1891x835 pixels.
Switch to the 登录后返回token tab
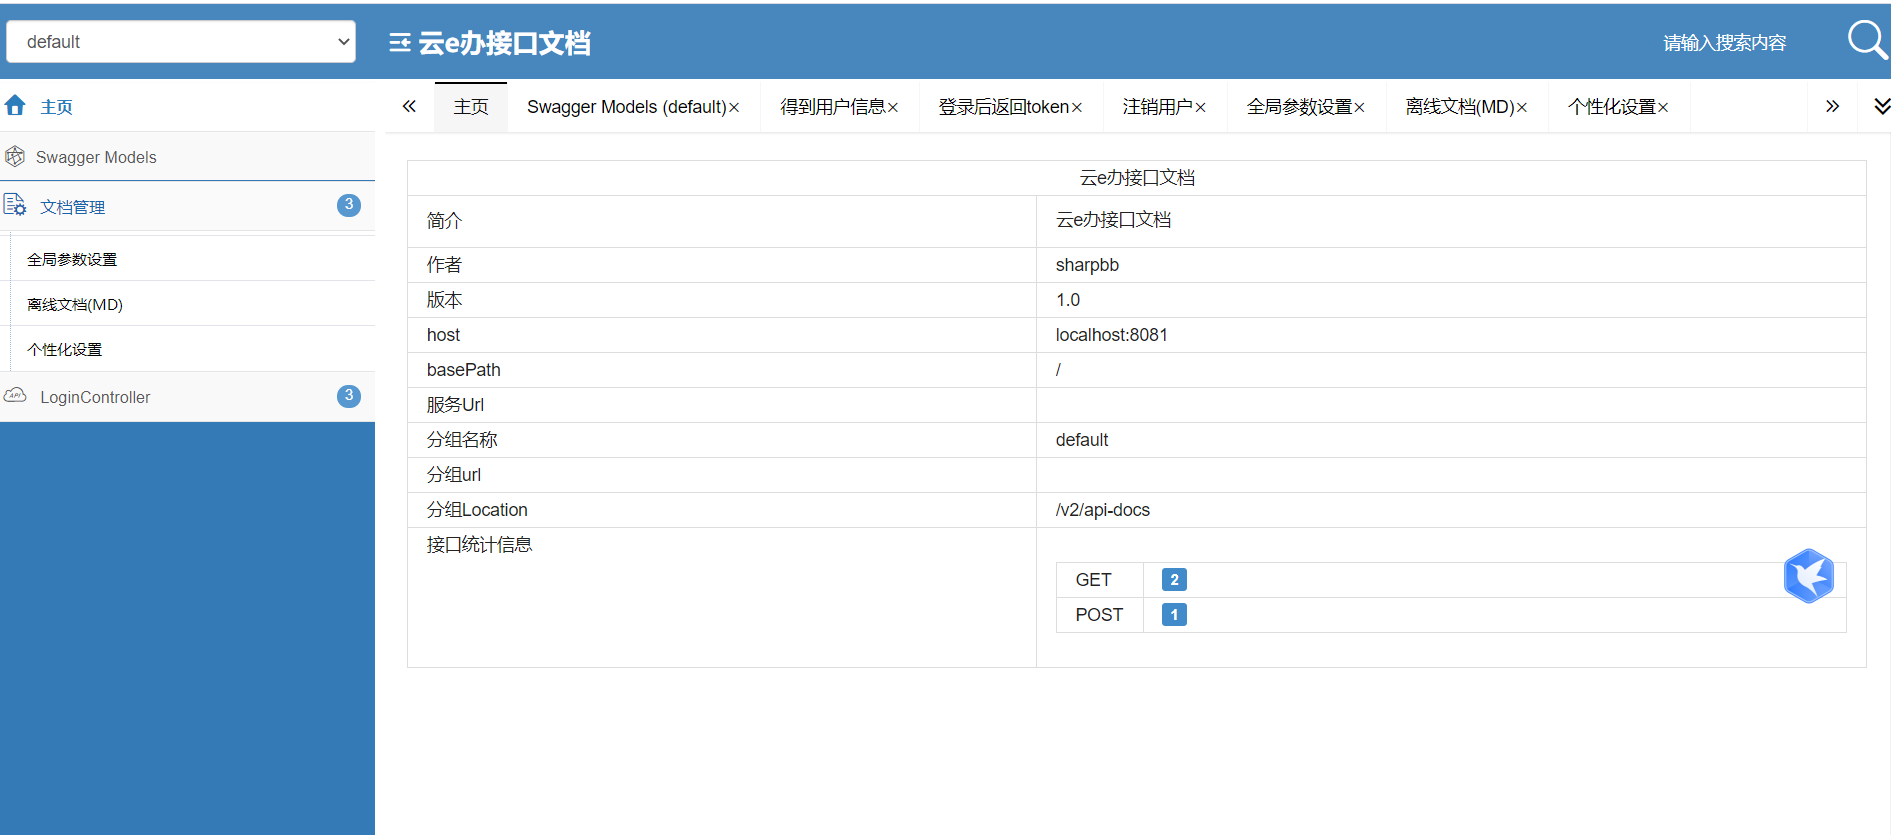click(x=1003, y=107)
